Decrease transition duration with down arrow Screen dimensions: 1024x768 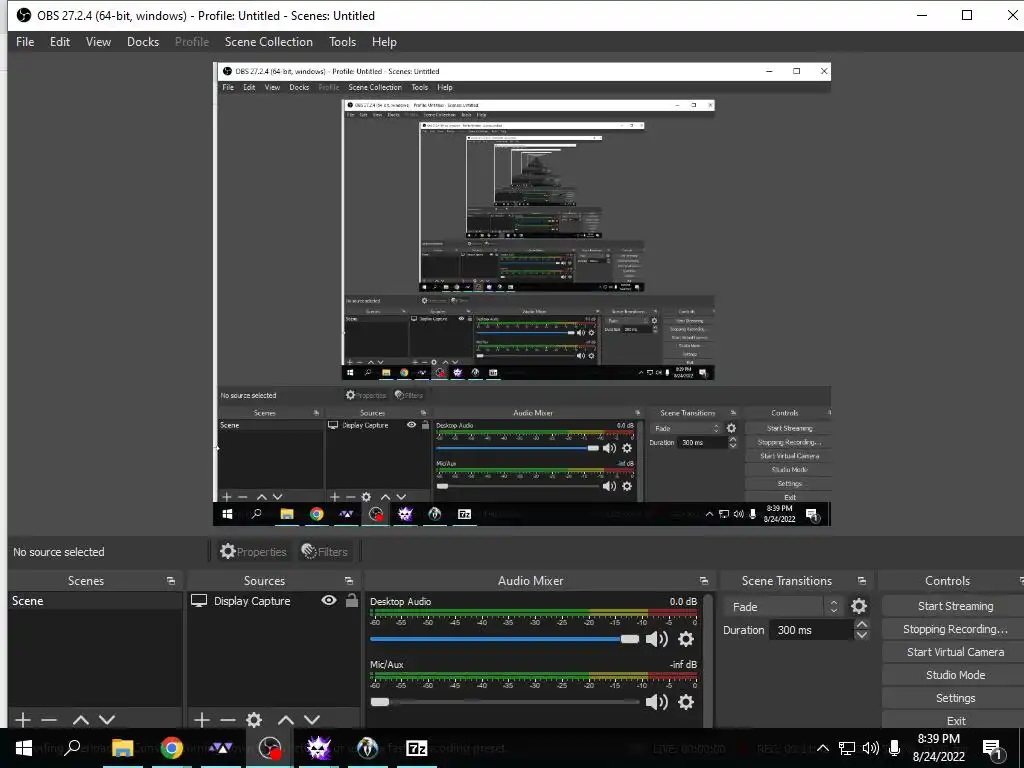point(862,635)
